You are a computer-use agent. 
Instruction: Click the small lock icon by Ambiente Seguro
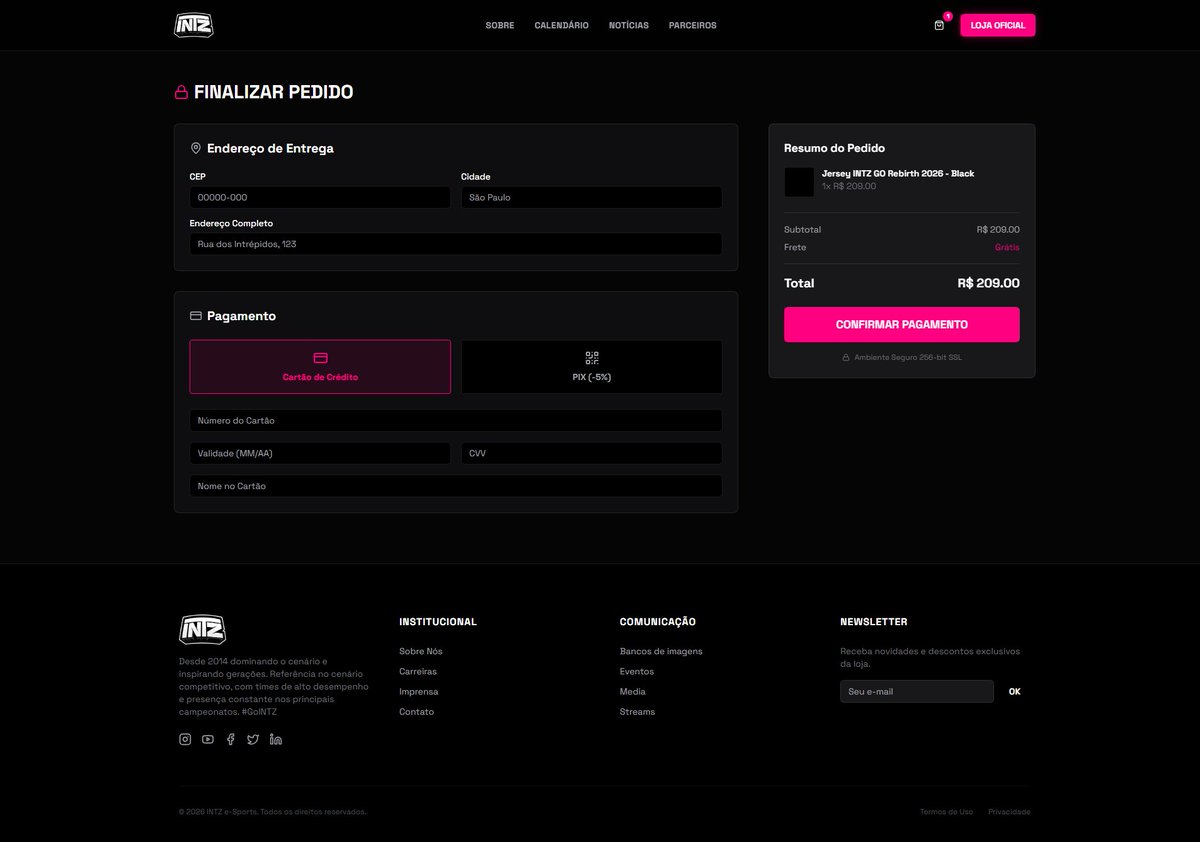[845, 357]
